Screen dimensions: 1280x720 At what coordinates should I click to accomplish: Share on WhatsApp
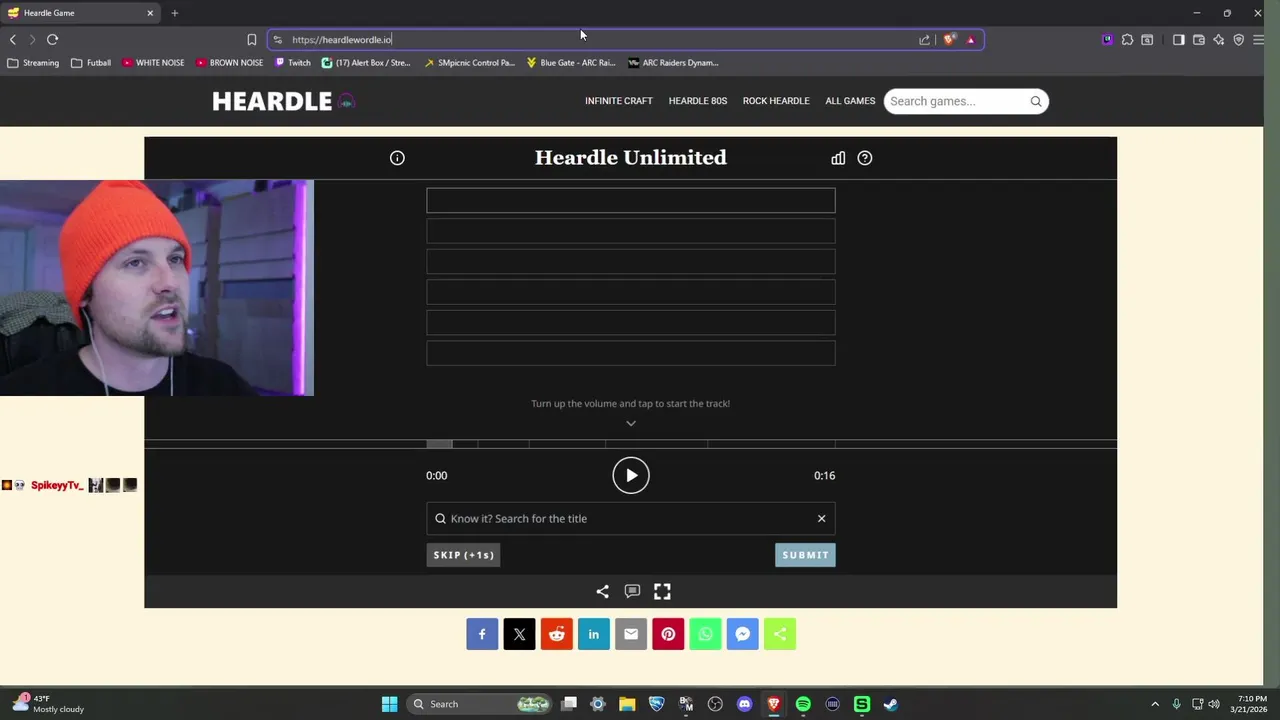click(x=705, y=634)
